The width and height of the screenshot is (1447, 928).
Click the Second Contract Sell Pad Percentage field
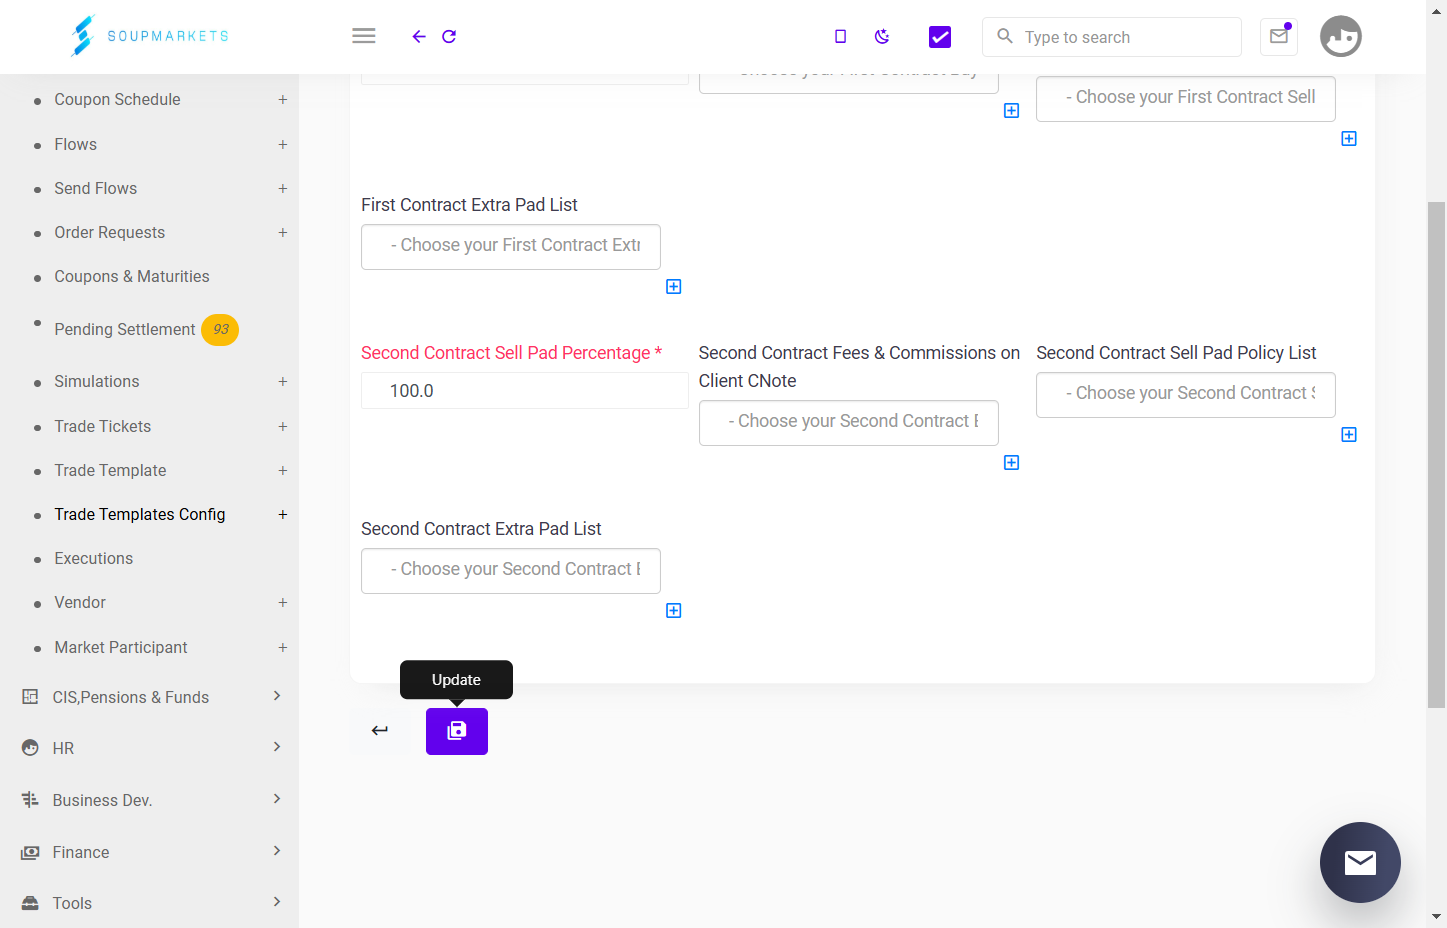click(x=525, y=391)
